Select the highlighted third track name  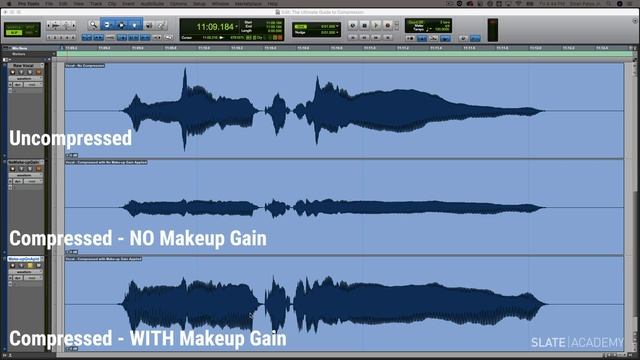point(24,259)
